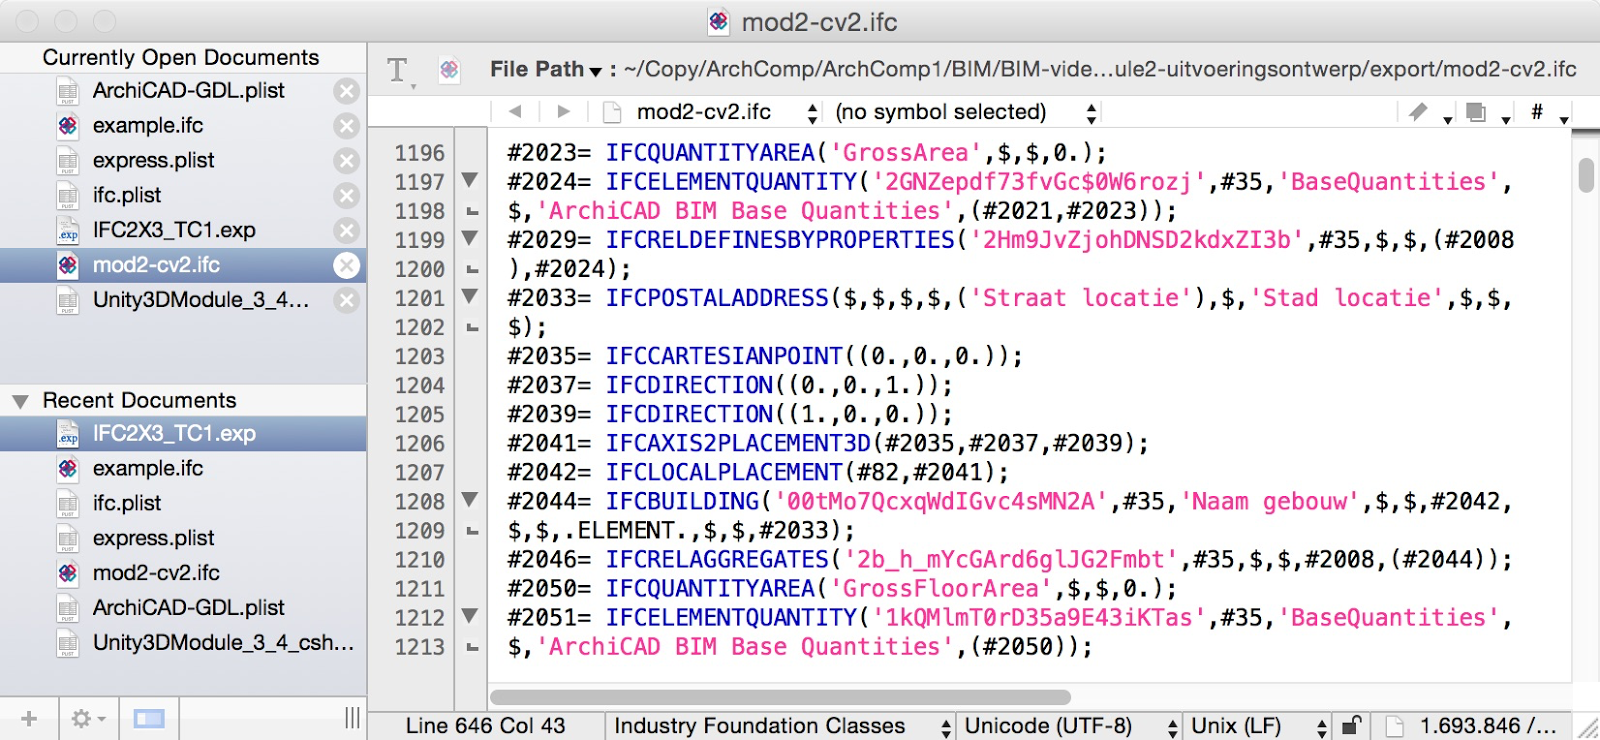Open the gear action menu in sidebar

pyautogui.click(x=88, y=718)
